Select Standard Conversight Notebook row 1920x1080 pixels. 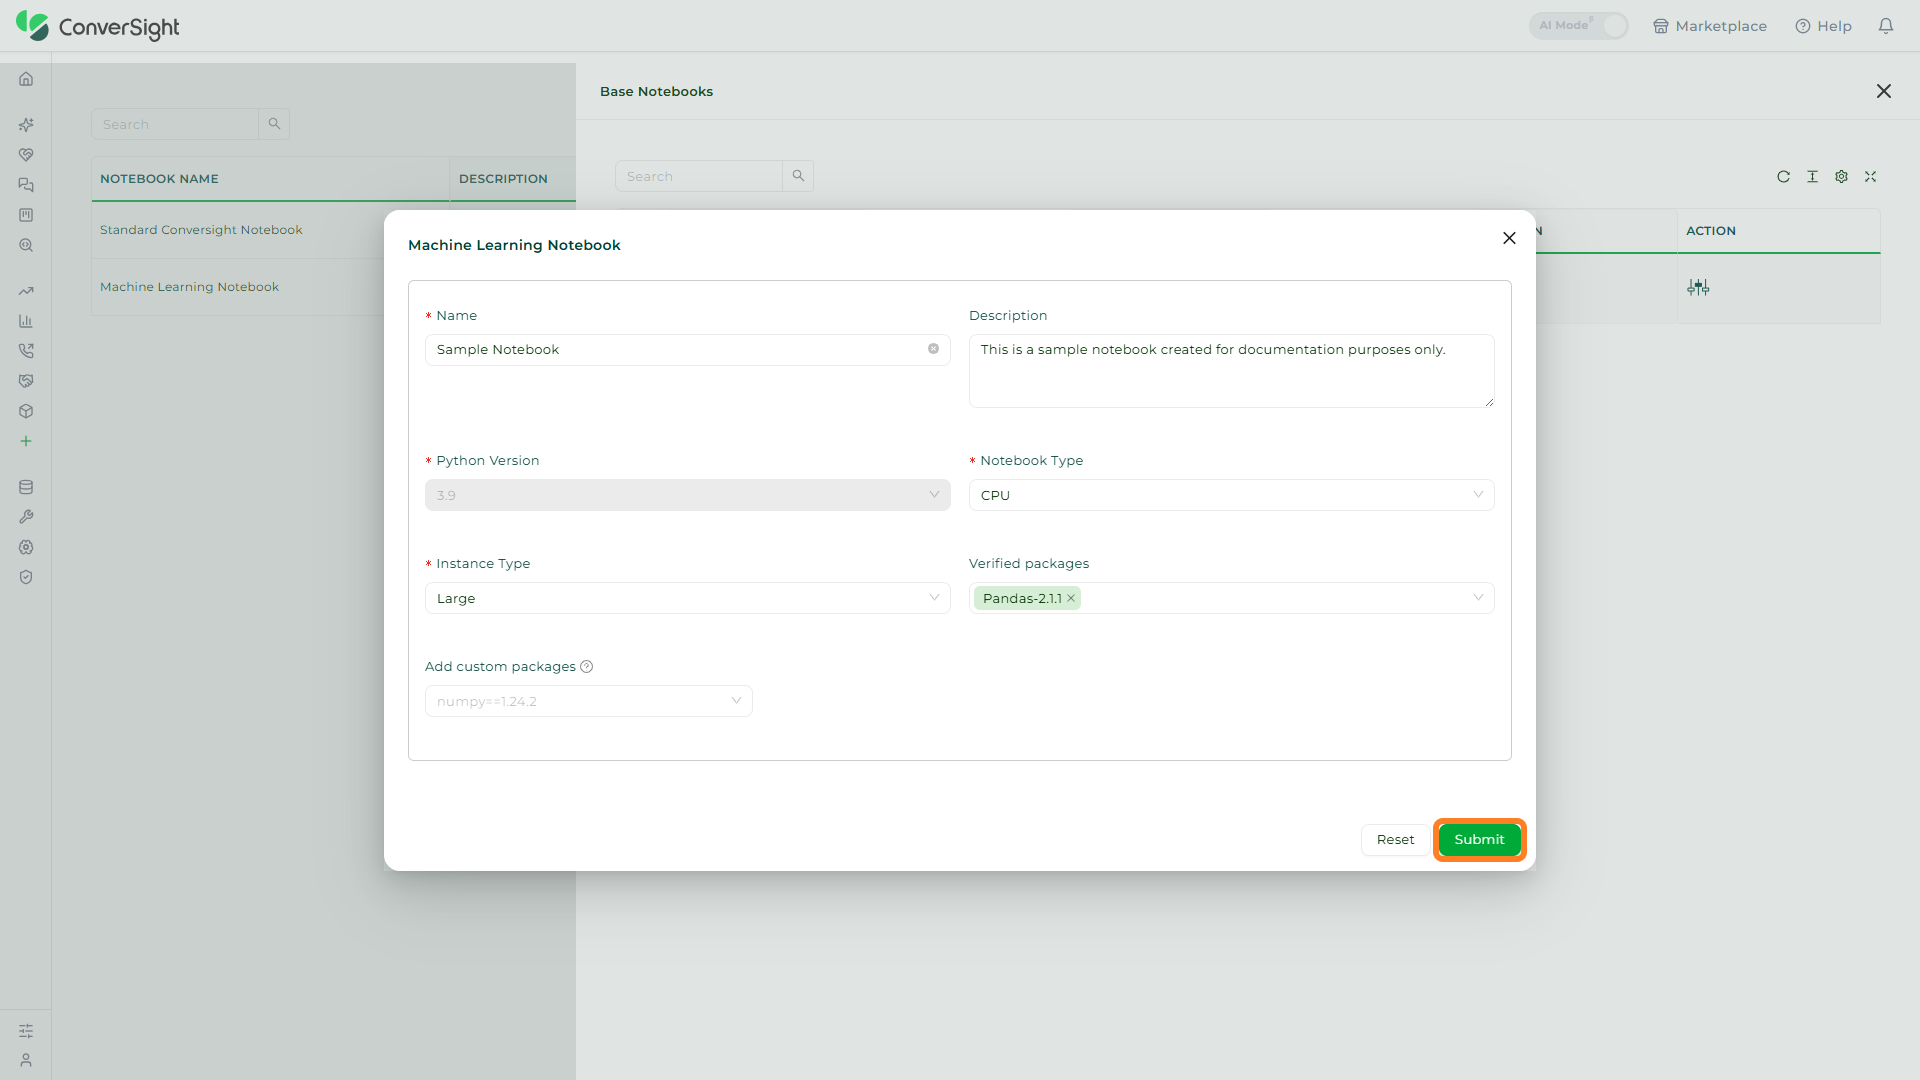click(201, 230)
